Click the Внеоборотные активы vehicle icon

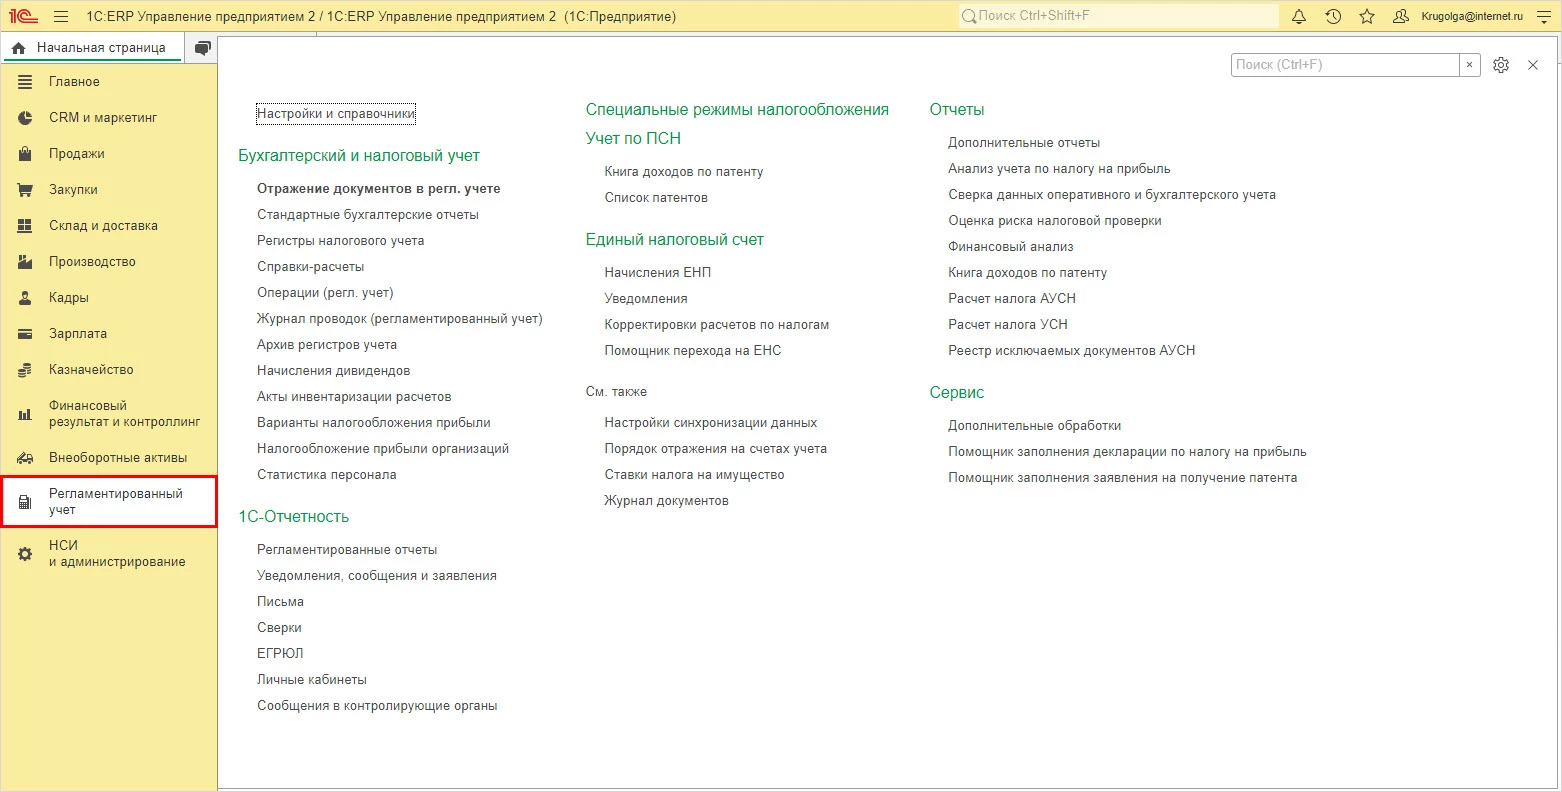(x=26, y=458)
